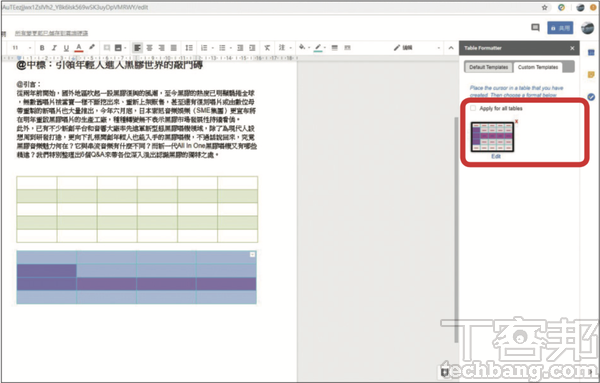Click the blue Share button
The width and height of the screenshot is (600, 383).
coord(560,28)
